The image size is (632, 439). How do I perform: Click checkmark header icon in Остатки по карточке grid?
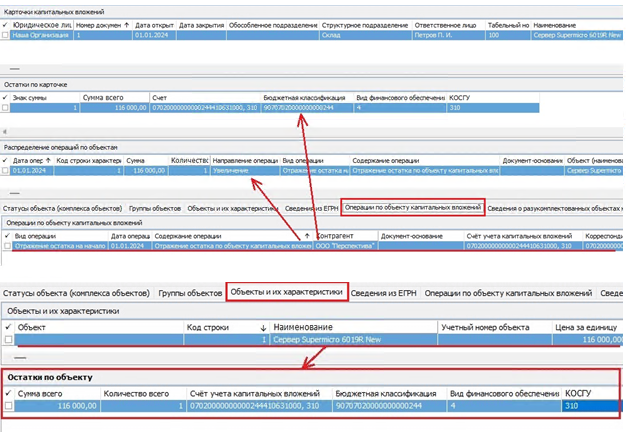(x=6, y=97)
